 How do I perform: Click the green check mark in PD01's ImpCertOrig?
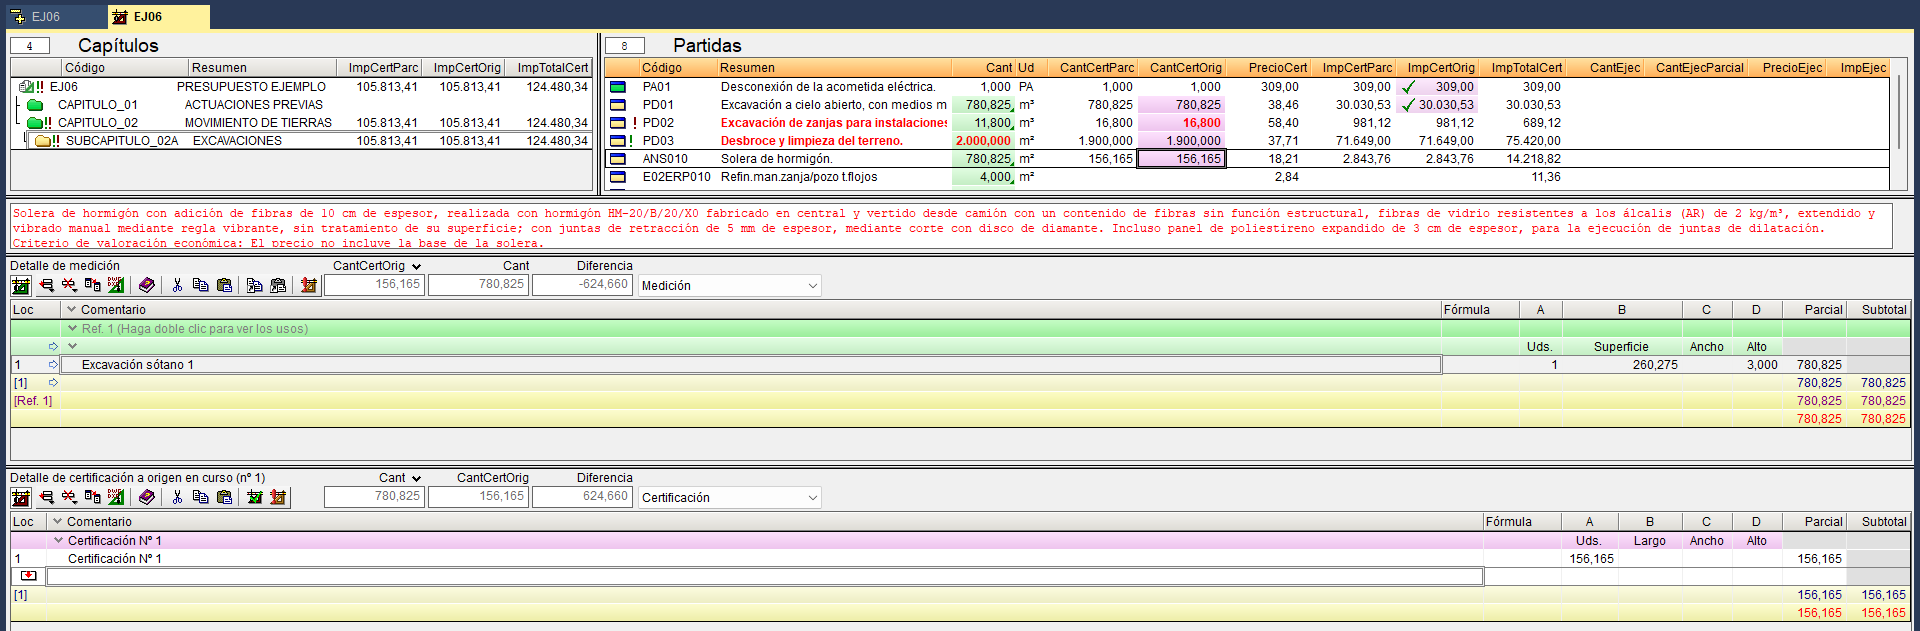coord(1408,105)
